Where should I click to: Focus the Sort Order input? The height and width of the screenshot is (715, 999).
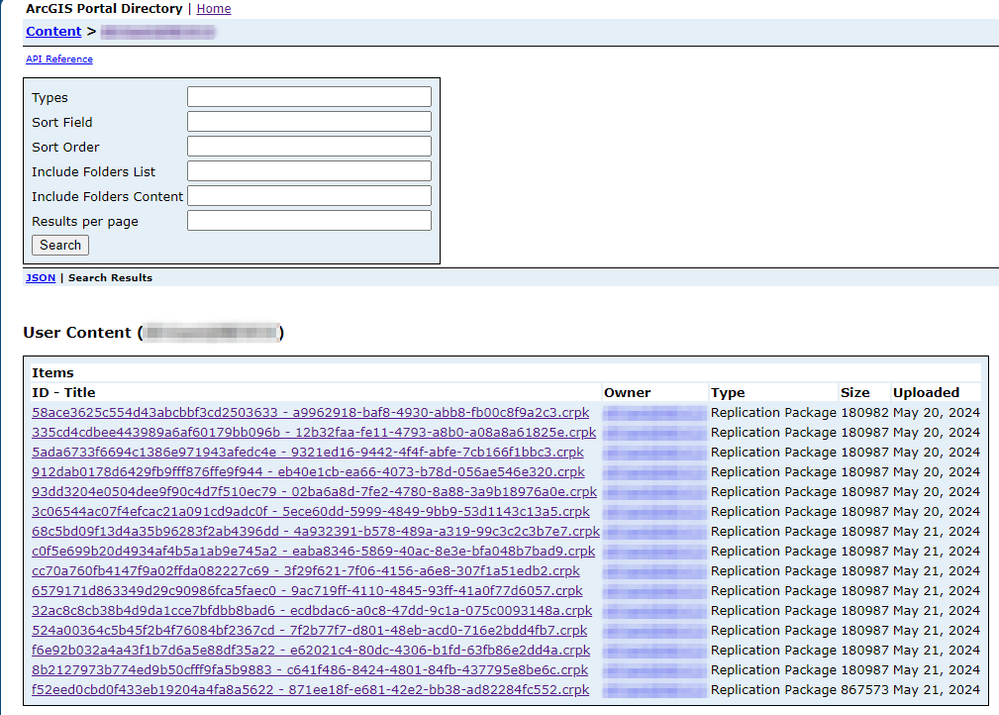click(x=309, y=147)
